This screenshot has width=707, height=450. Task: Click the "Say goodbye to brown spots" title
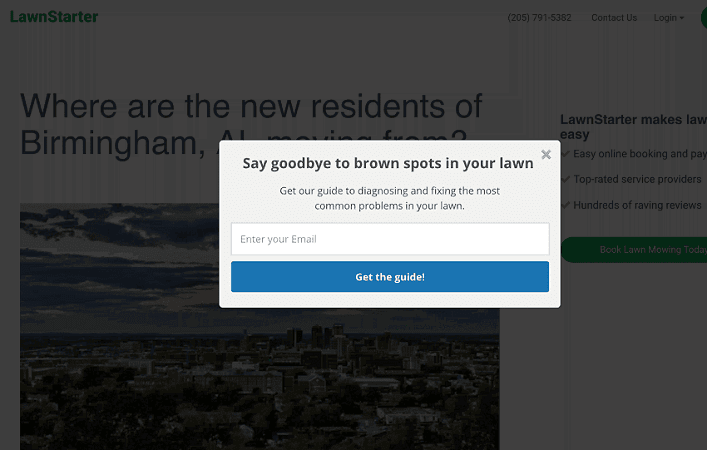(388, 163)
